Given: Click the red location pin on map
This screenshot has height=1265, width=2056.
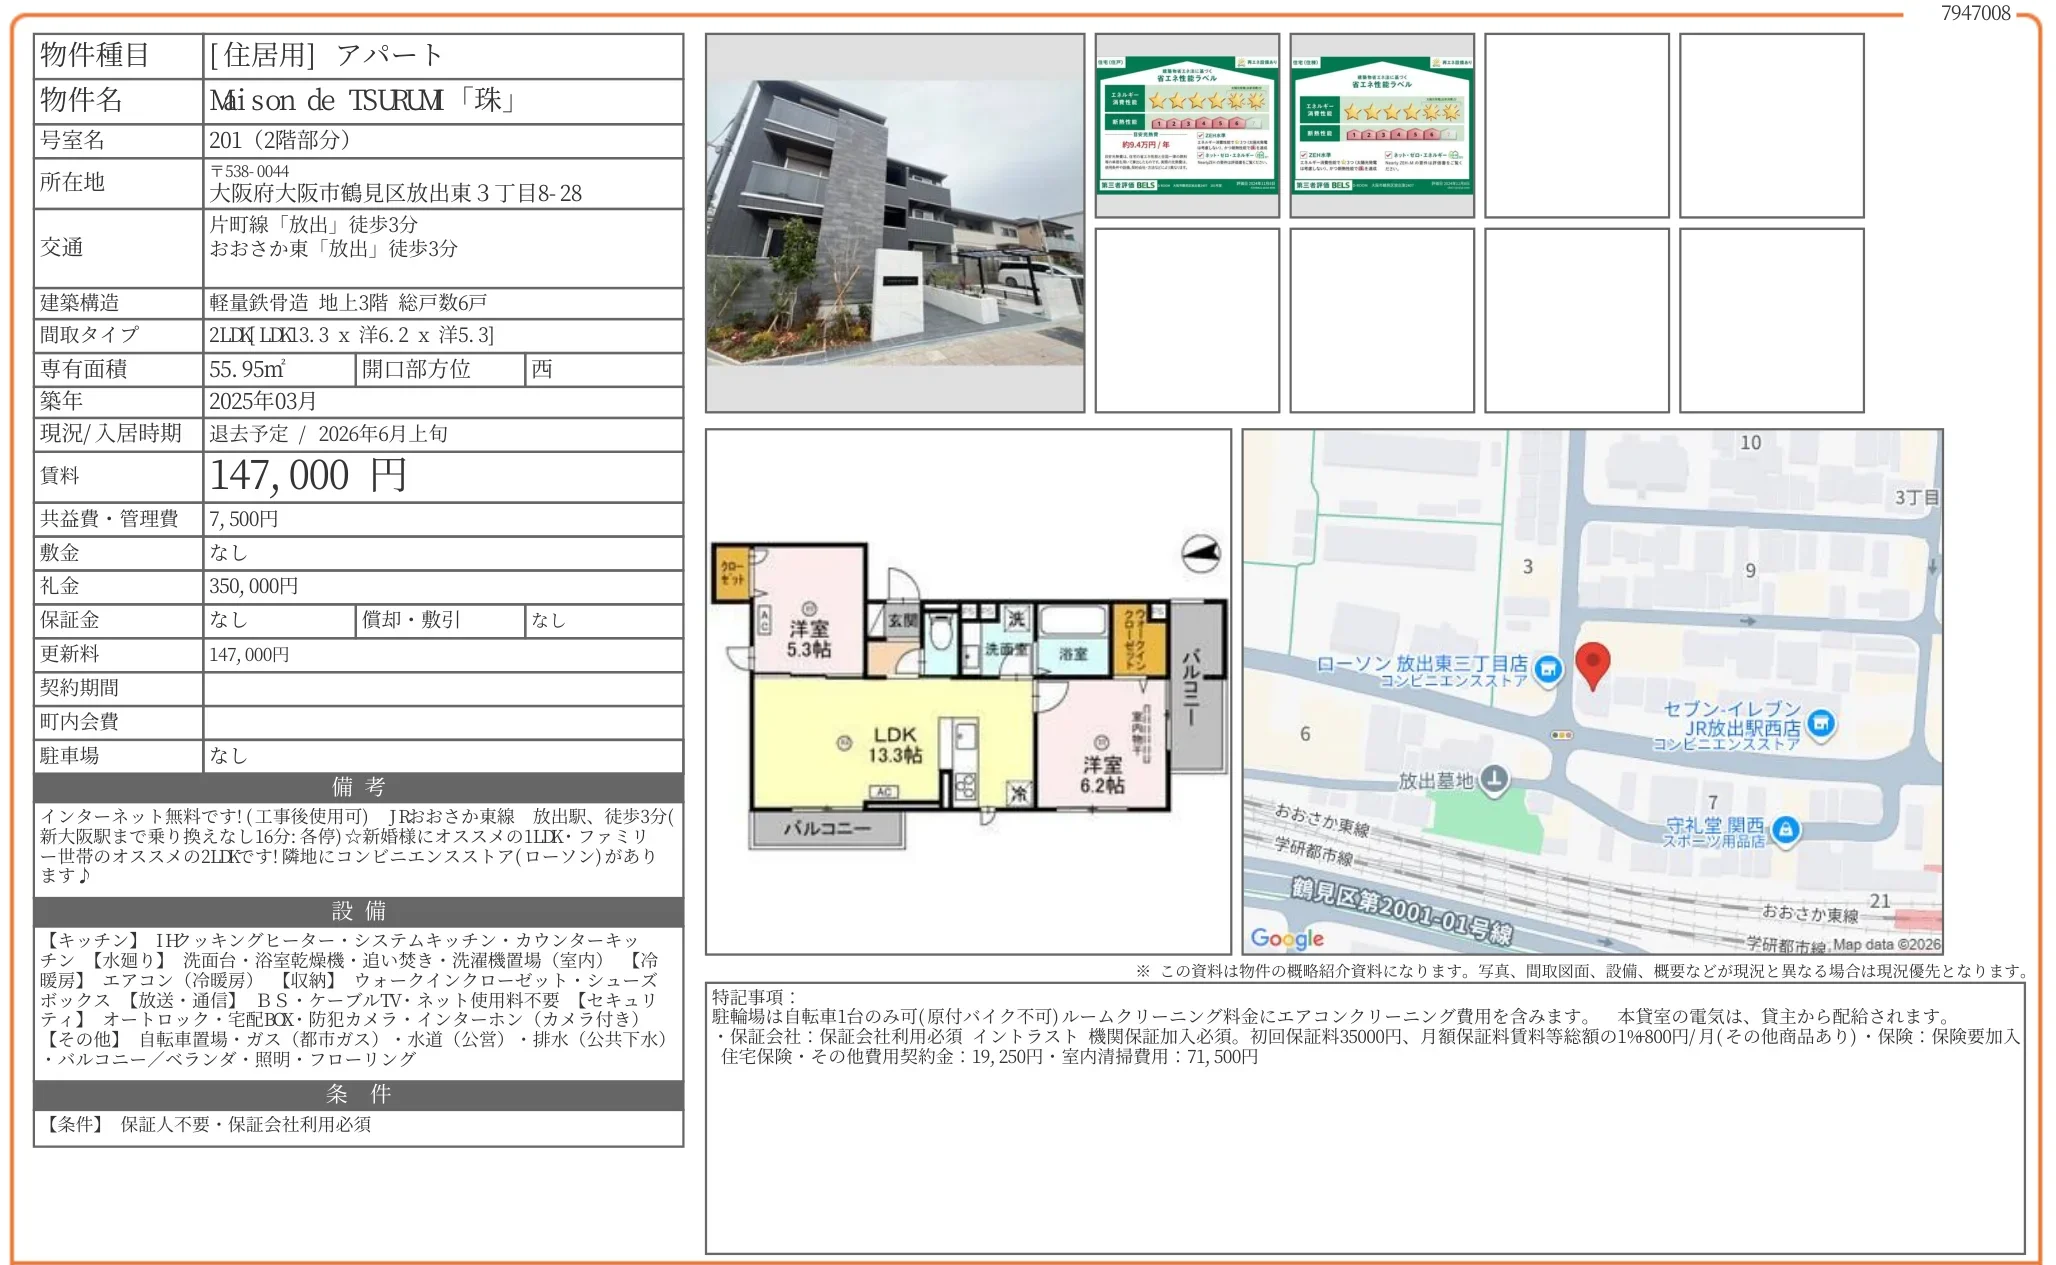Looking at the screenshot, I should 1592,664.
